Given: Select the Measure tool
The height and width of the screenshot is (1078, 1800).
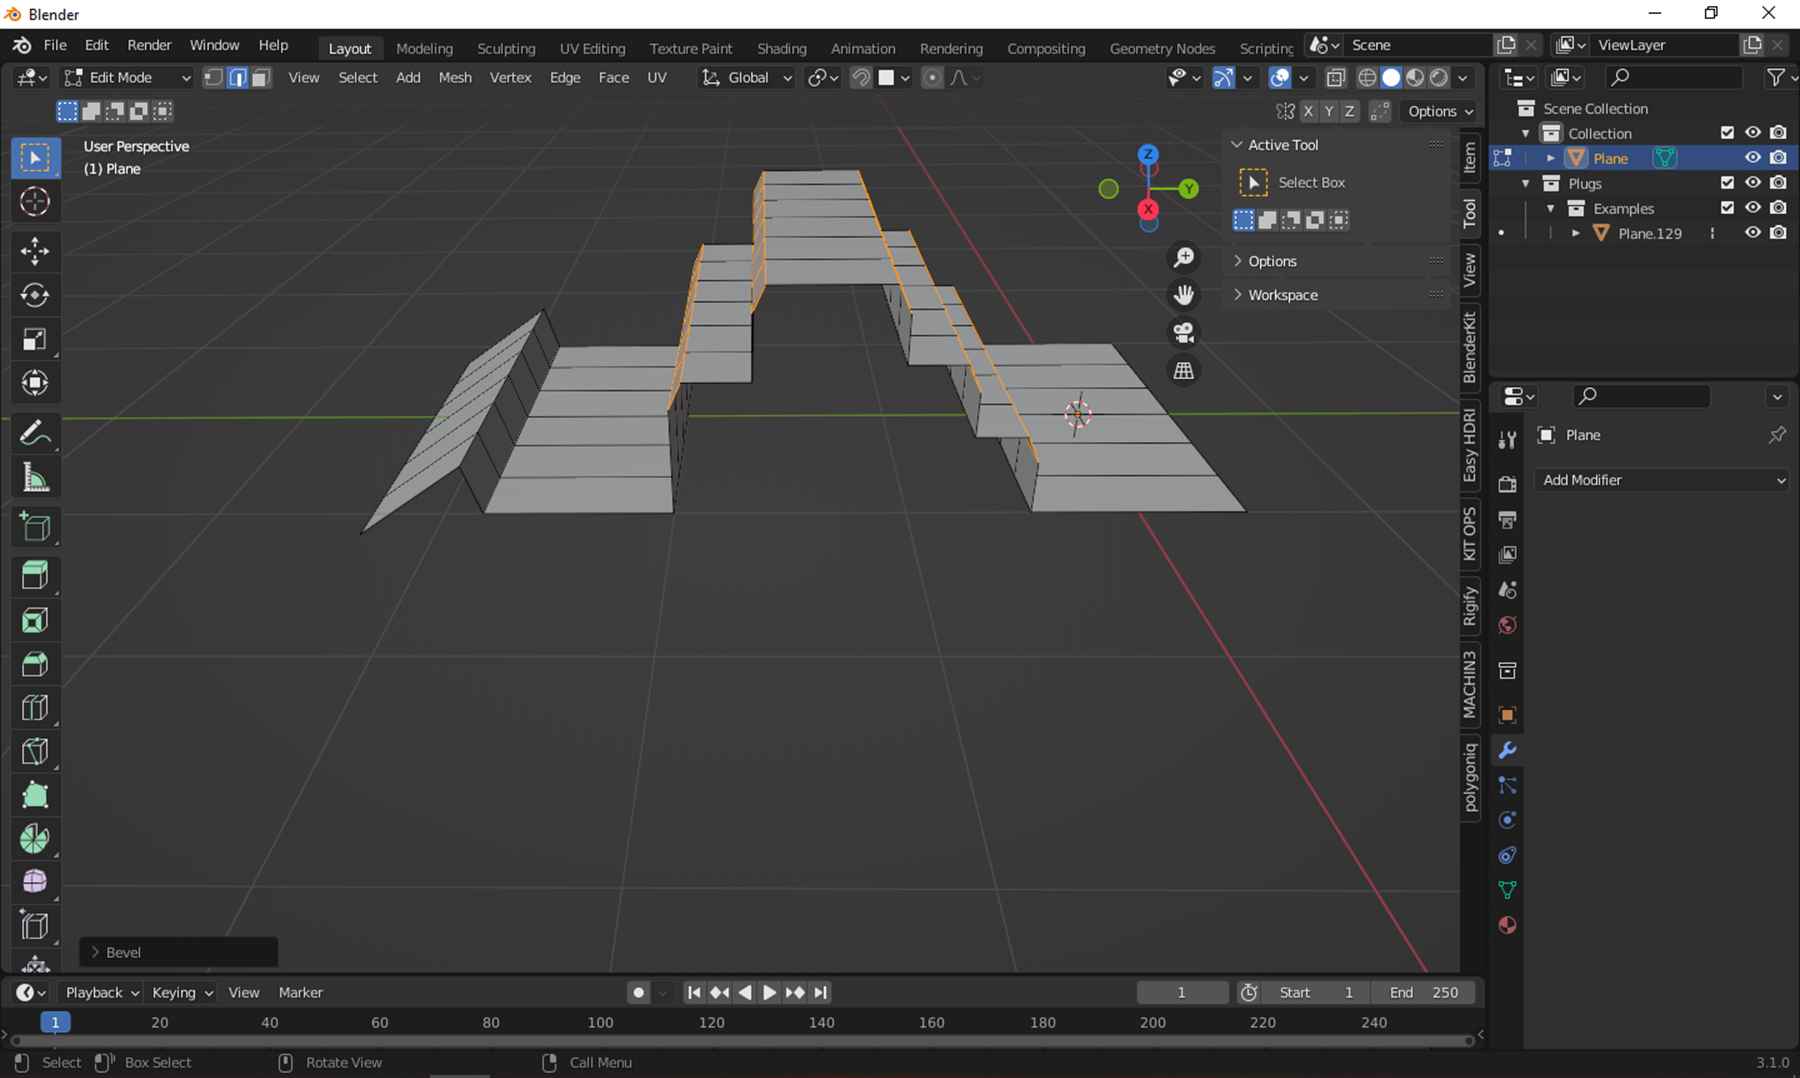Looking at the screenshot, I should tap(35, 477).
